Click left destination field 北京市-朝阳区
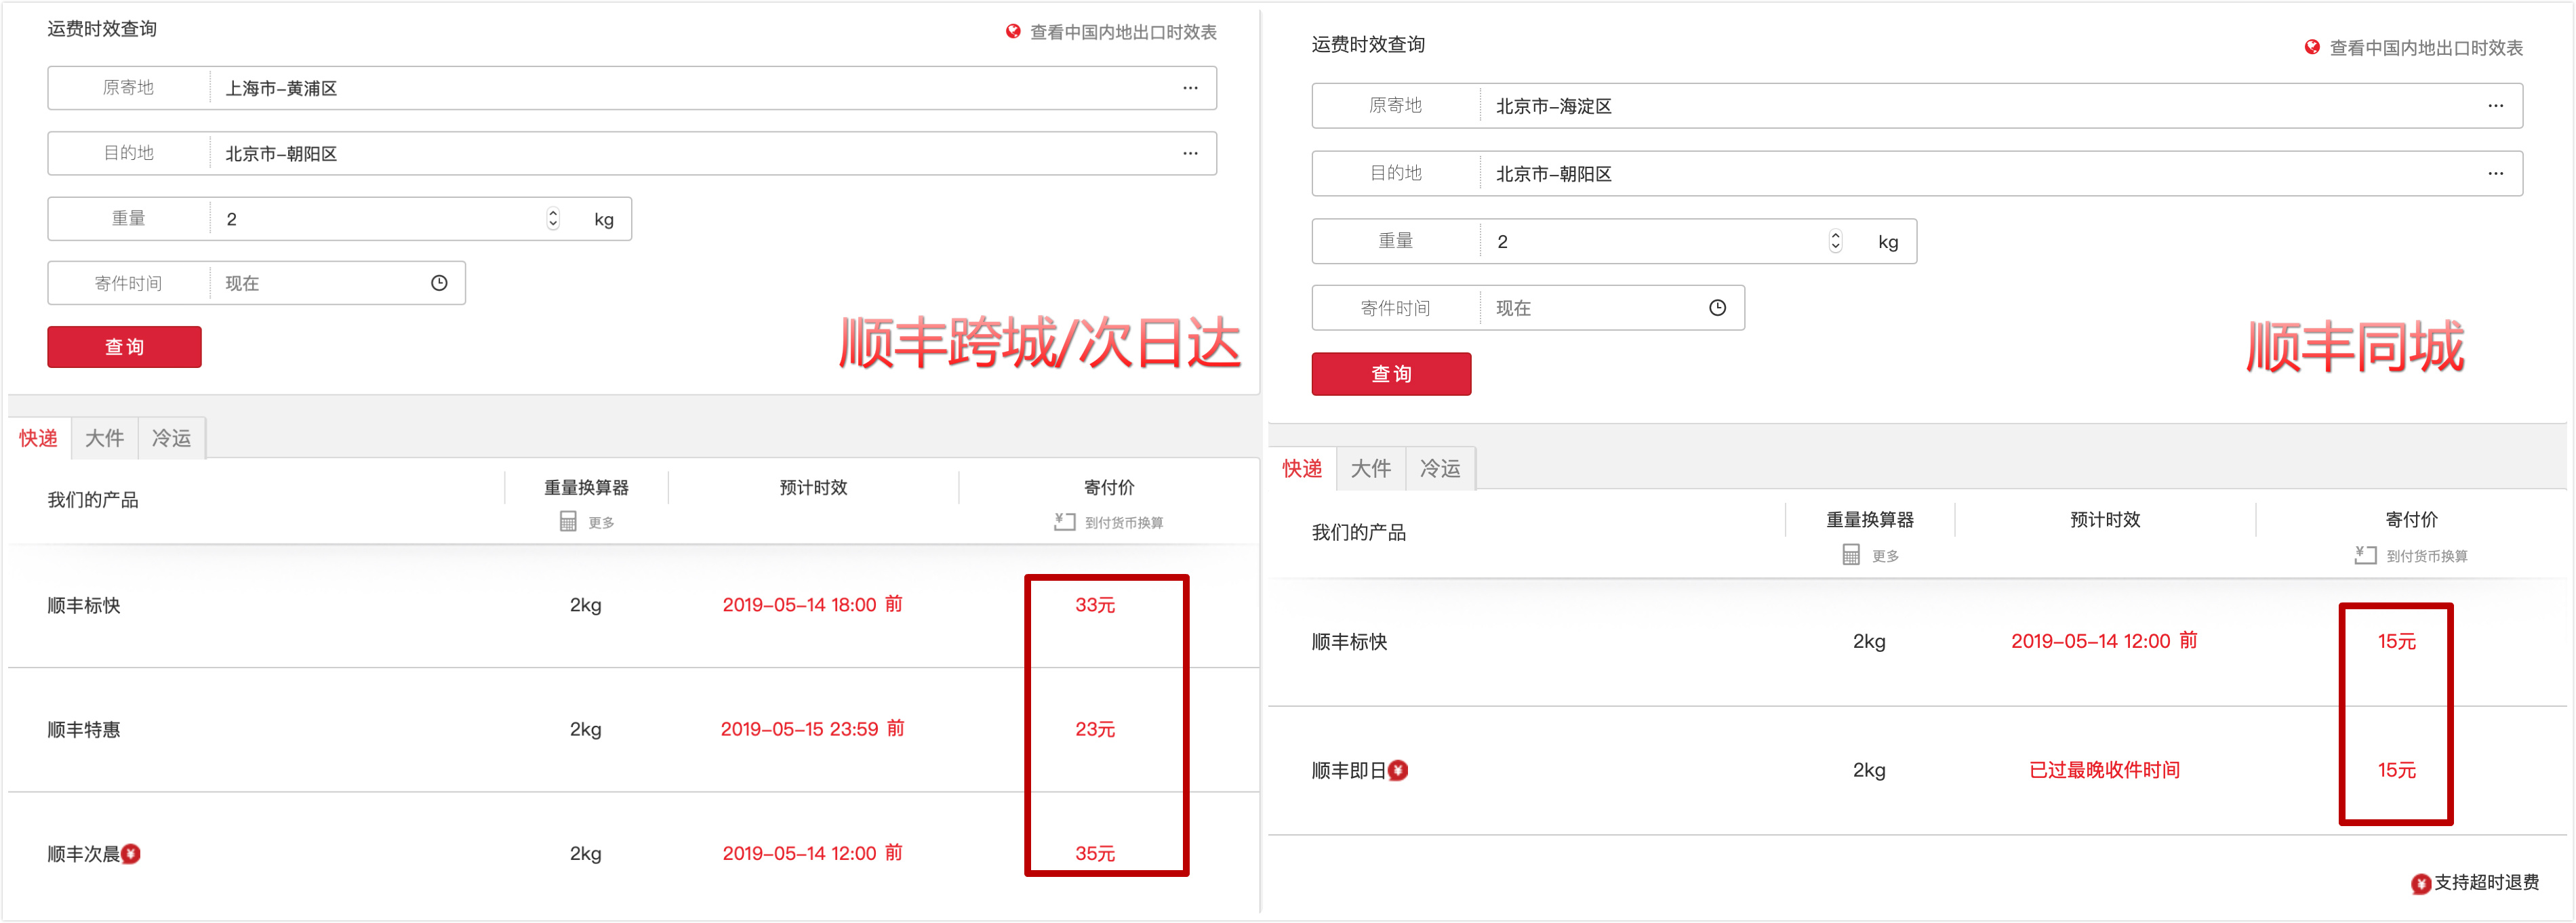This screenshot has height=923, width=2576. 632,154
